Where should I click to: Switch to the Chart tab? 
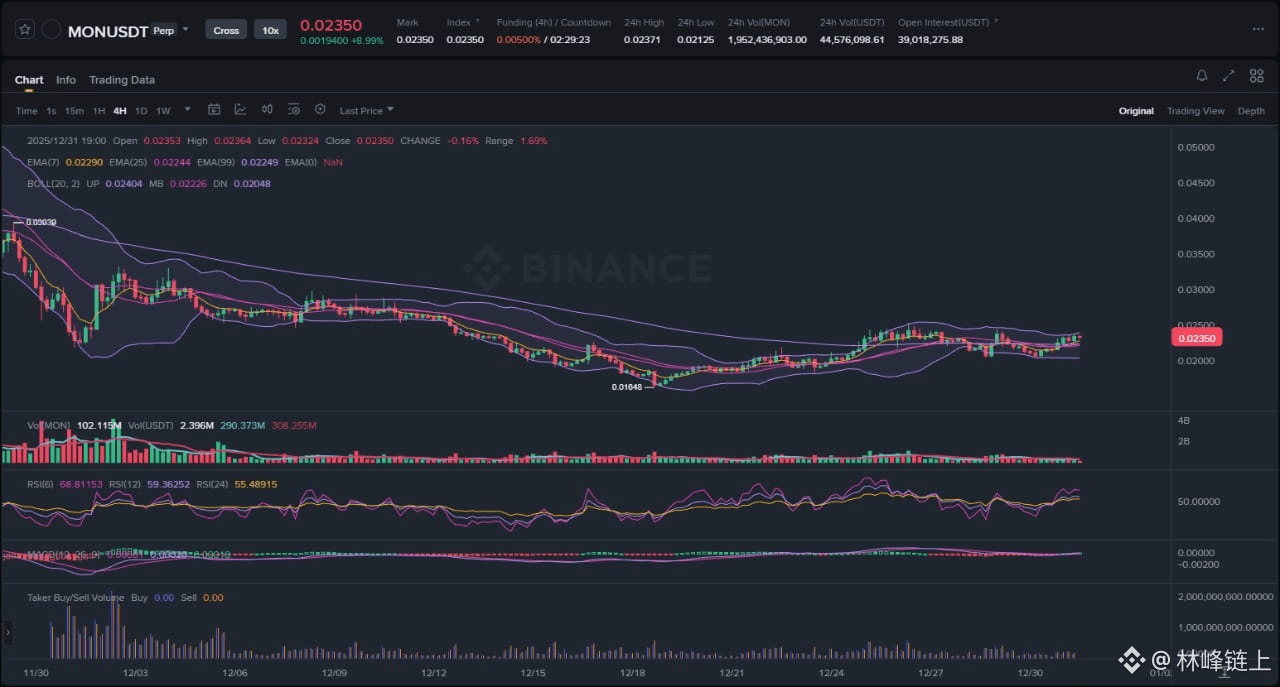point(29,80)
